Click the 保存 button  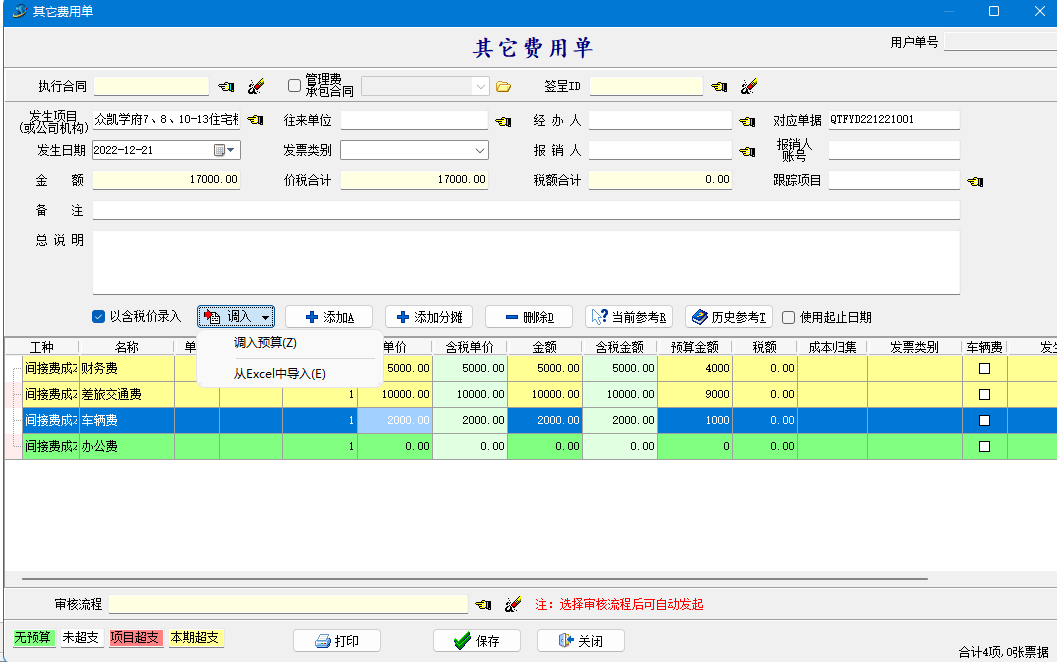(x=477, y=641)
